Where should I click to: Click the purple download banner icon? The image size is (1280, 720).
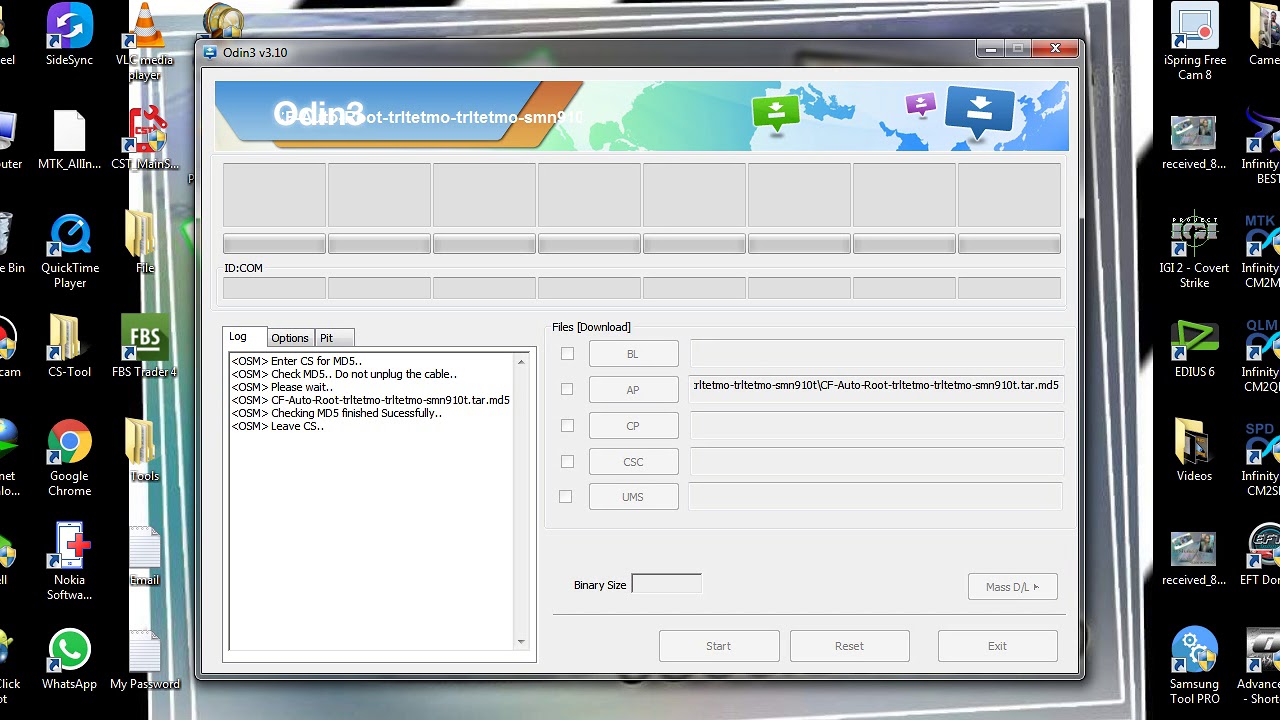coord(920,104)
